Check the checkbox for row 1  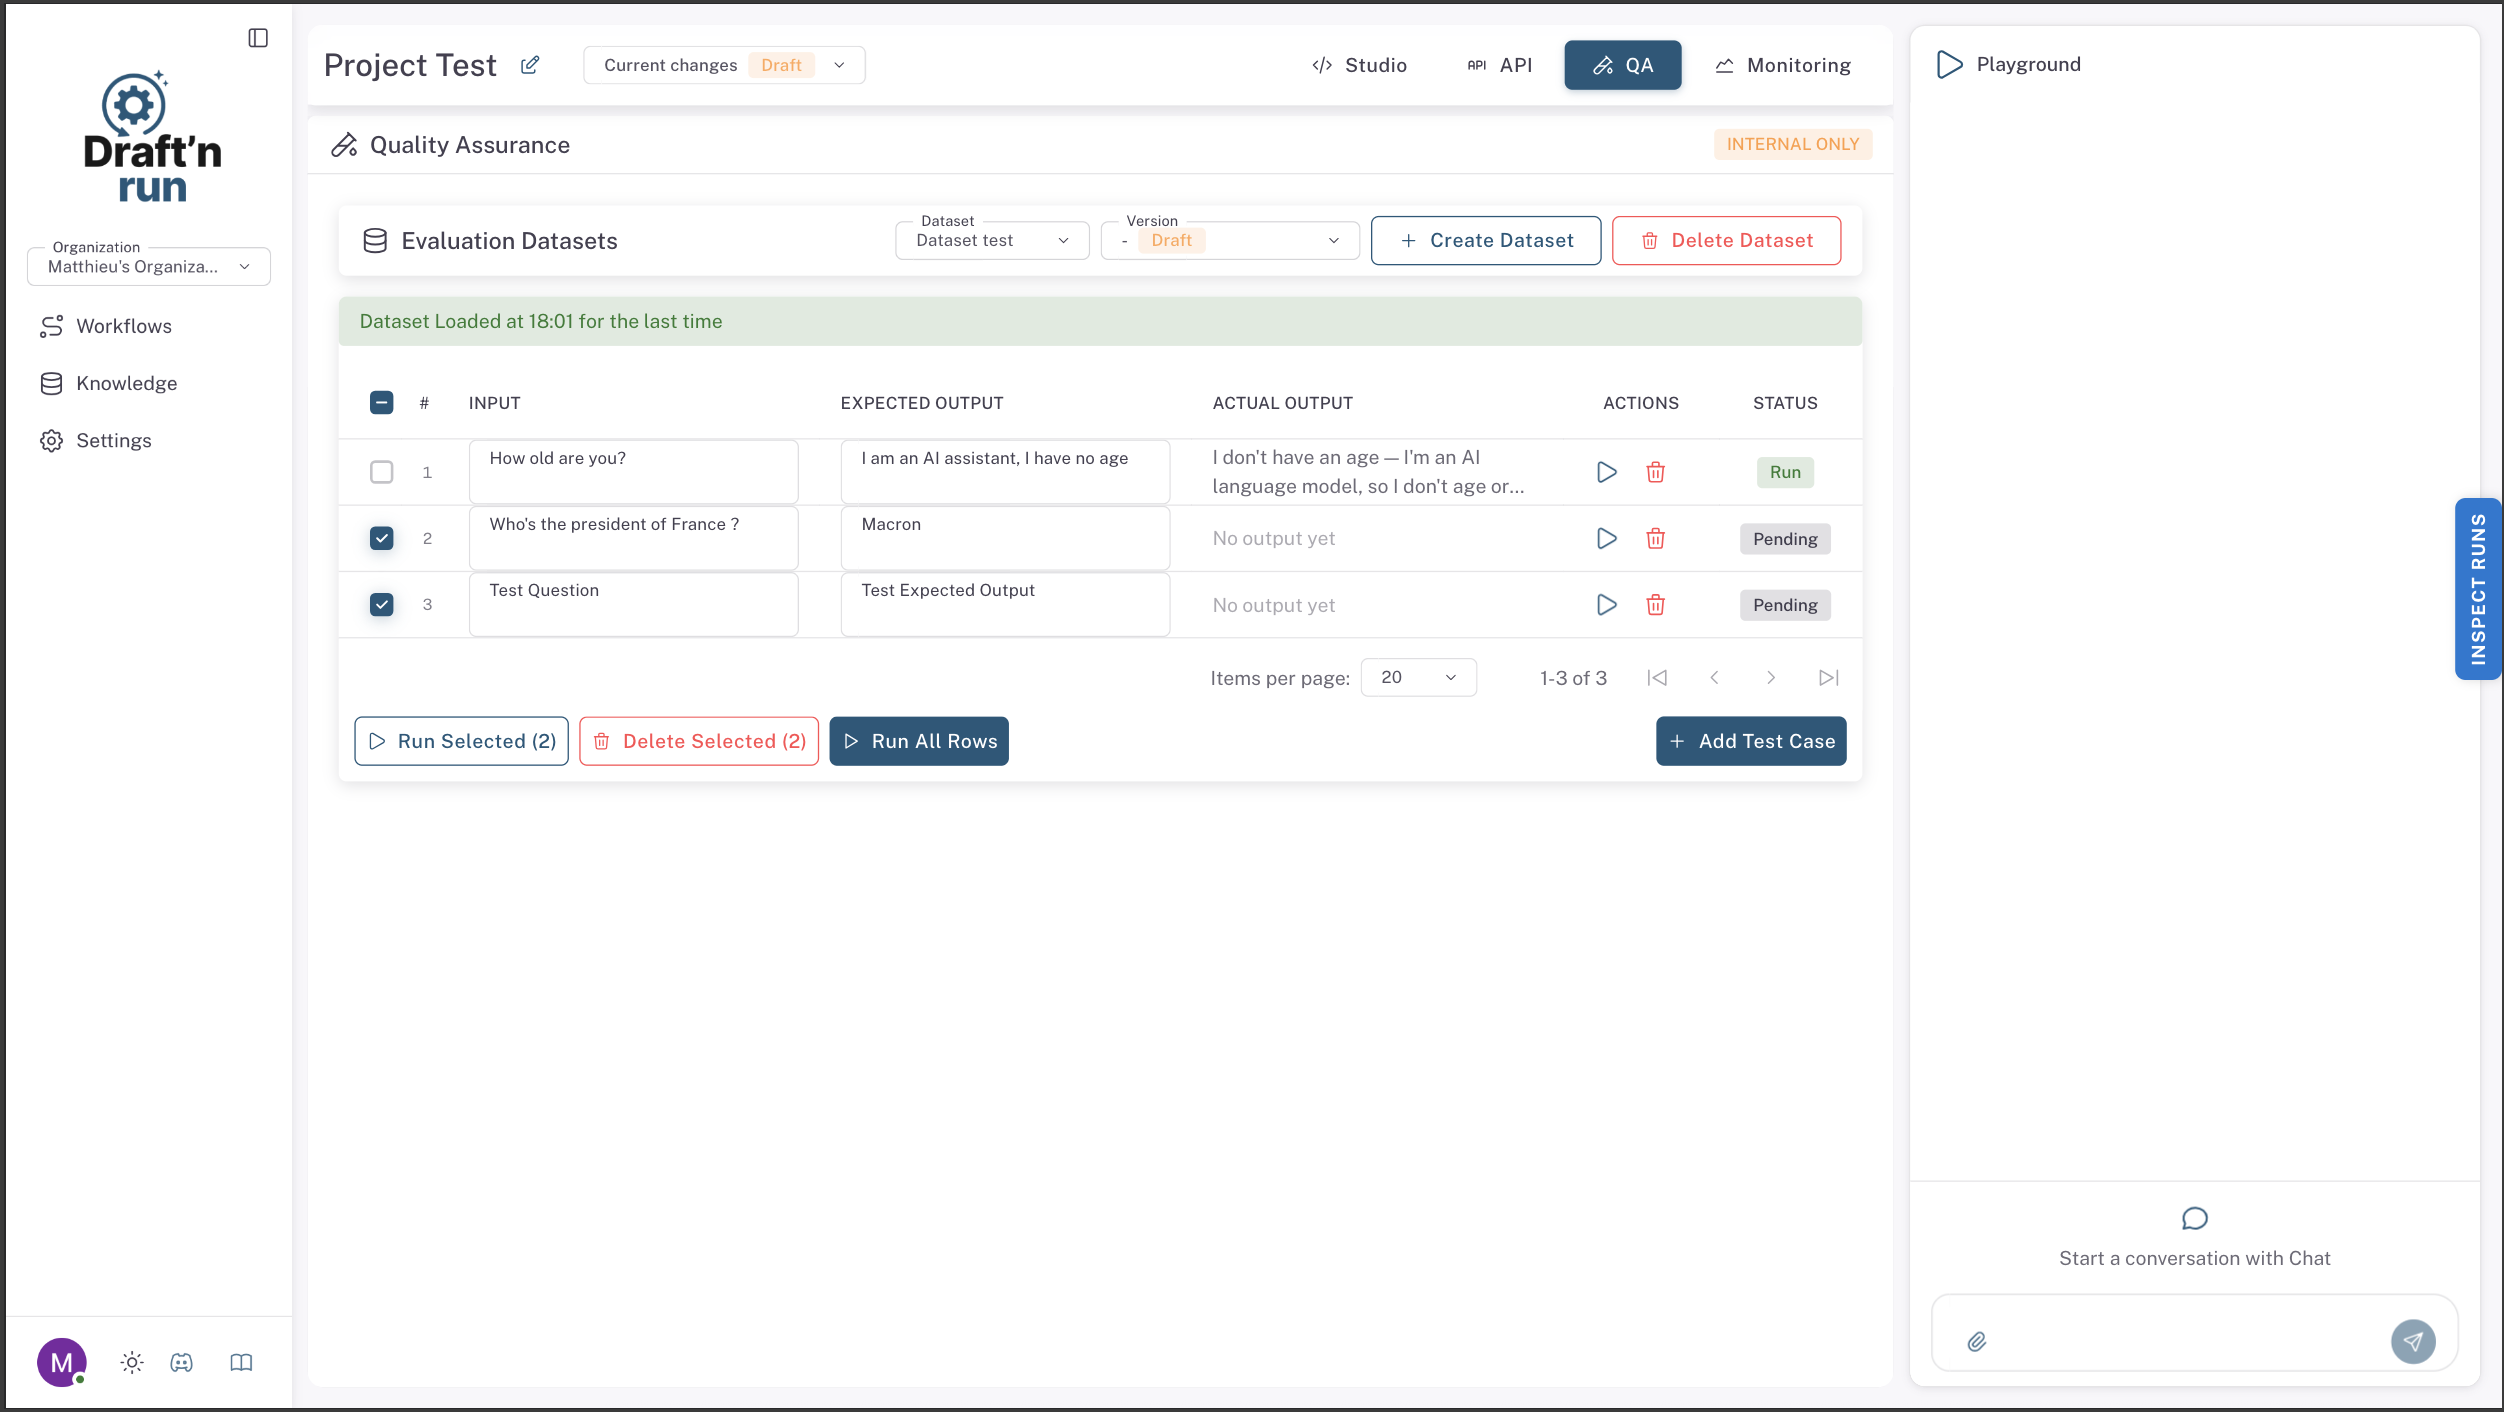pos(381,472)
